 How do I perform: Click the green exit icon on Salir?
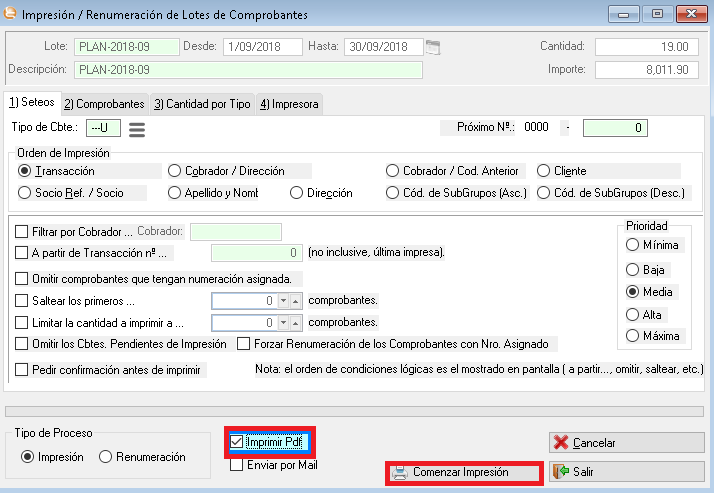pyautogui.click(x=561, y=471)
